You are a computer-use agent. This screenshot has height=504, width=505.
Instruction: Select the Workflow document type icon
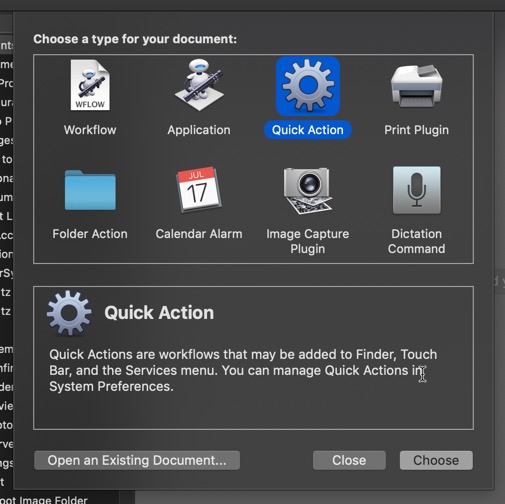click(90, 85)
